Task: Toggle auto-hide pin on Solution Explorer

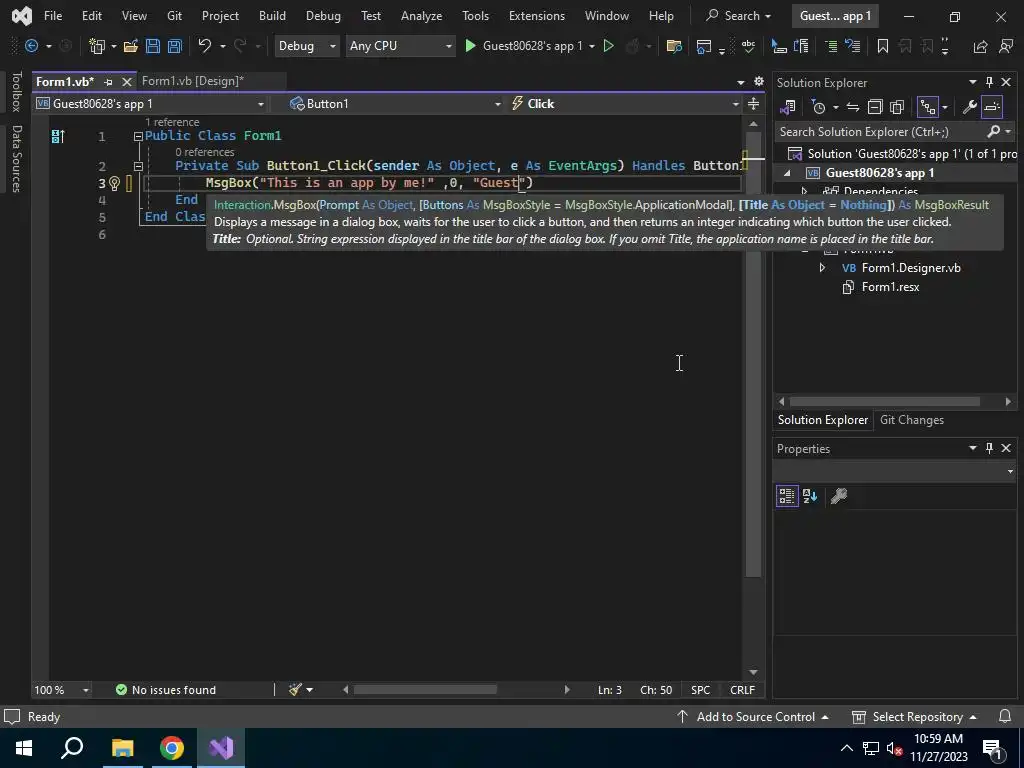Action: click(x=989, y=82)
